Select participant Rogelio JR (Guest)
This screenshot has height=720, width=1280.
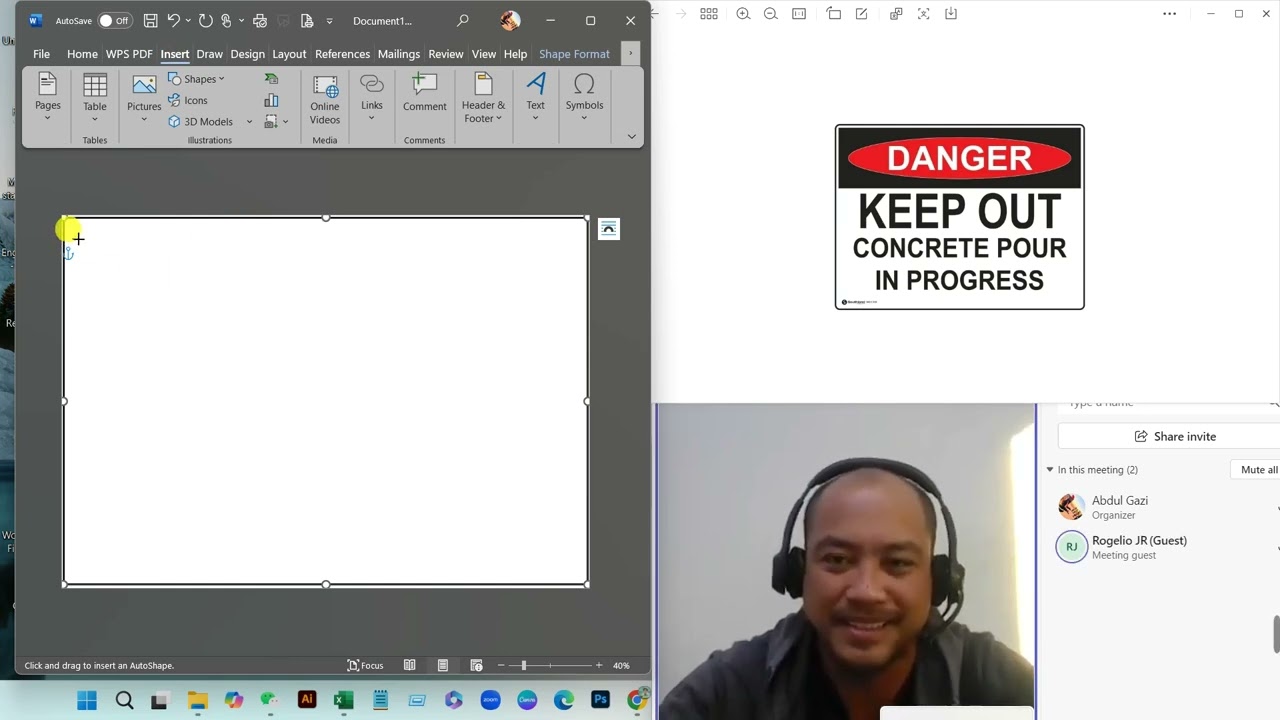click(1140, 547)
